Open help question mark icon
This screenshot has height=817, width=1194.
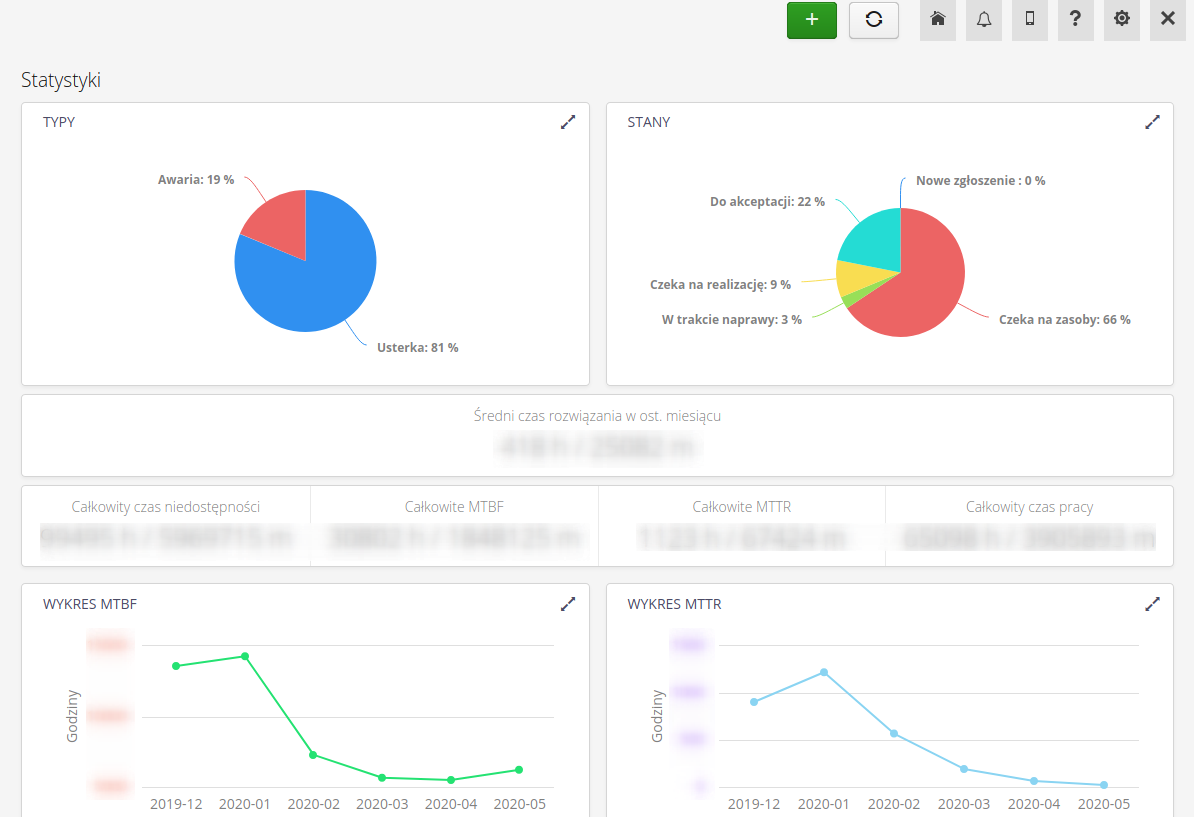tap(1075, 20)
